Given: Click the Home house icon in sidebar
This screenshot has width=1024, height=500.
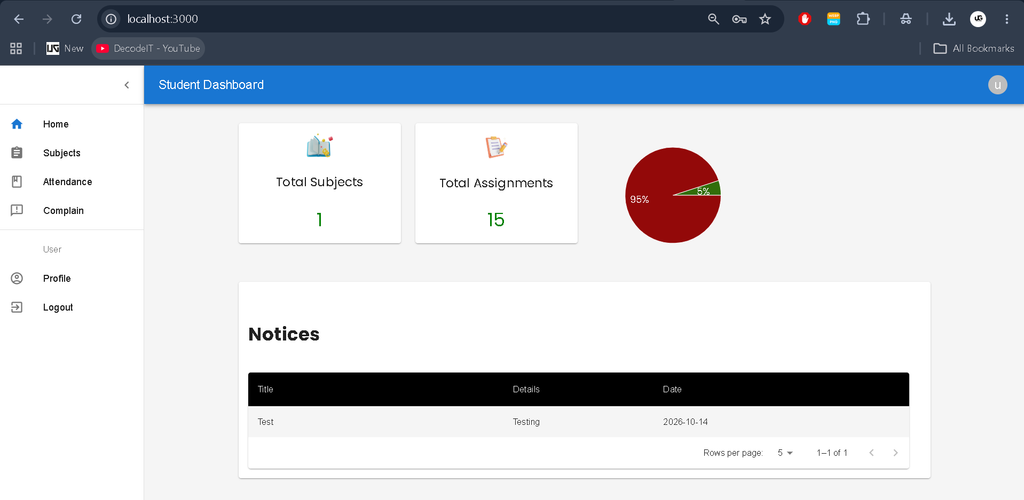Looking at the screenshot, I should (x=17, y=124).
